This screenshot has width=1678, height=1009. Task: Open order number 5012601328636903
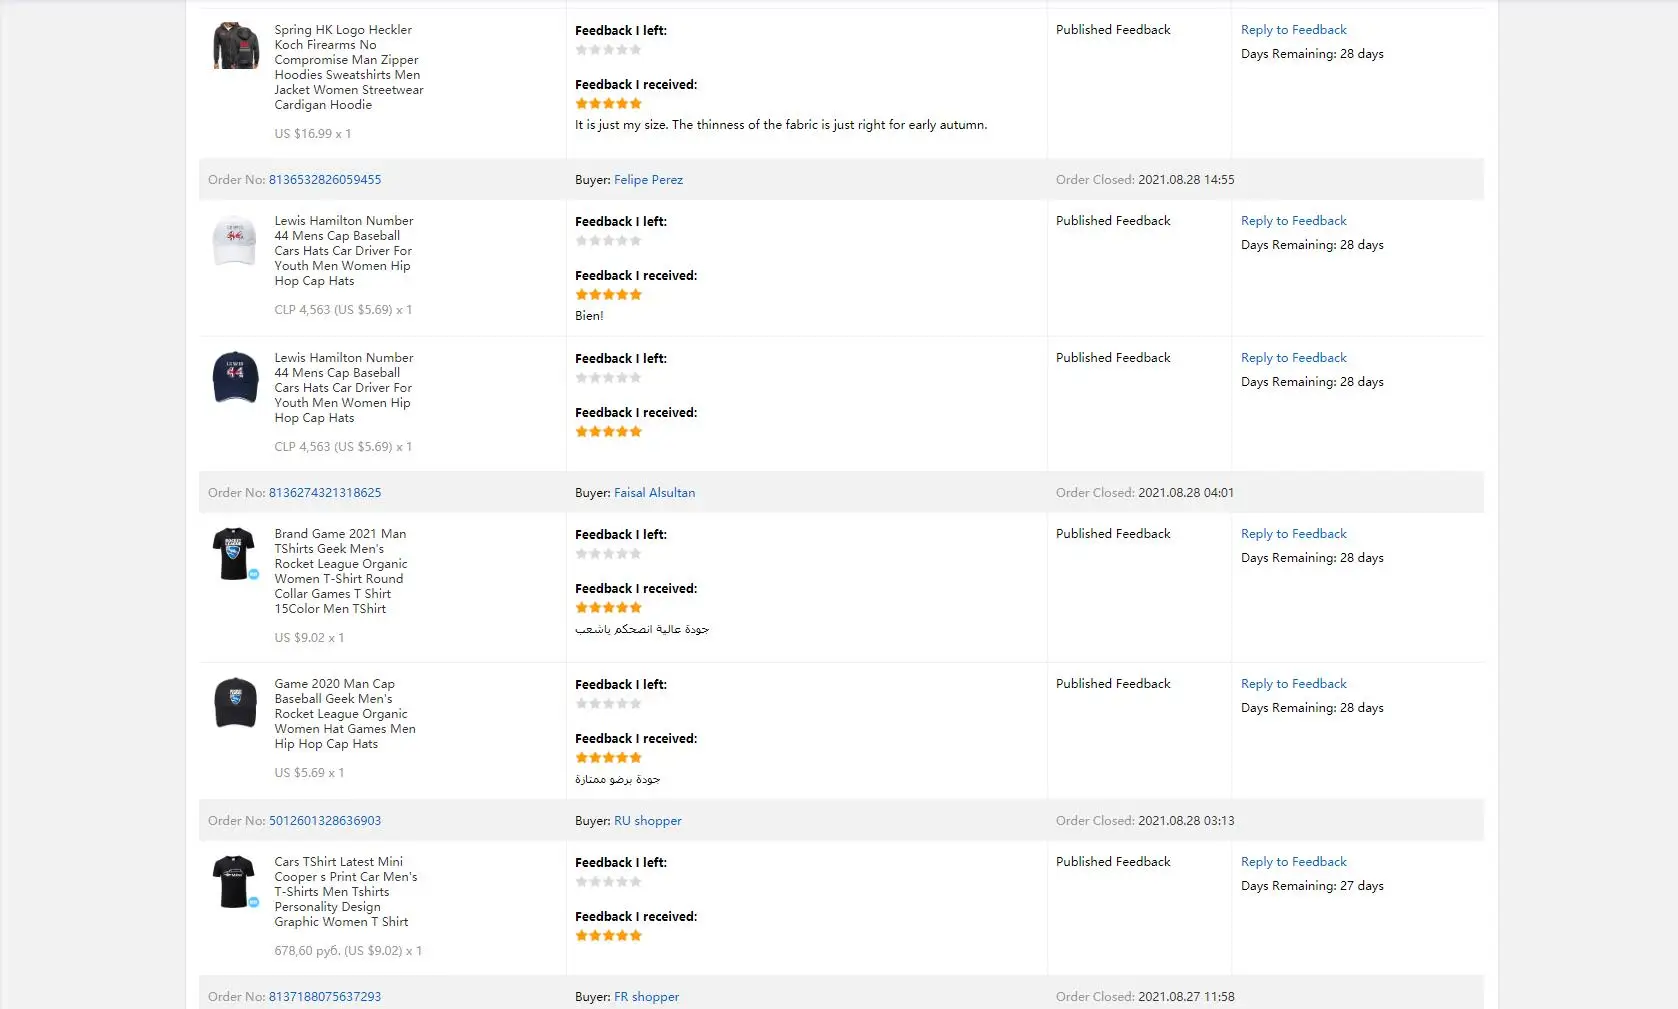pyautogui.click(x=325, y=821)
